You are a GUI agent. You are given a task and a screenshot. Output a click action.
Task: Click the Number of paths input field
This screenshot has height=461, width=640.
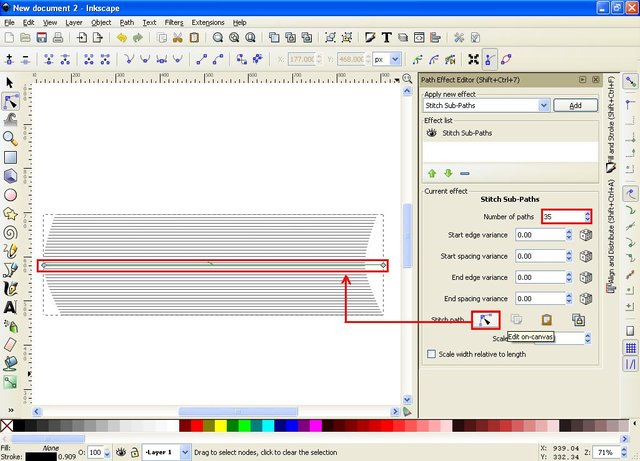[563, 216]
